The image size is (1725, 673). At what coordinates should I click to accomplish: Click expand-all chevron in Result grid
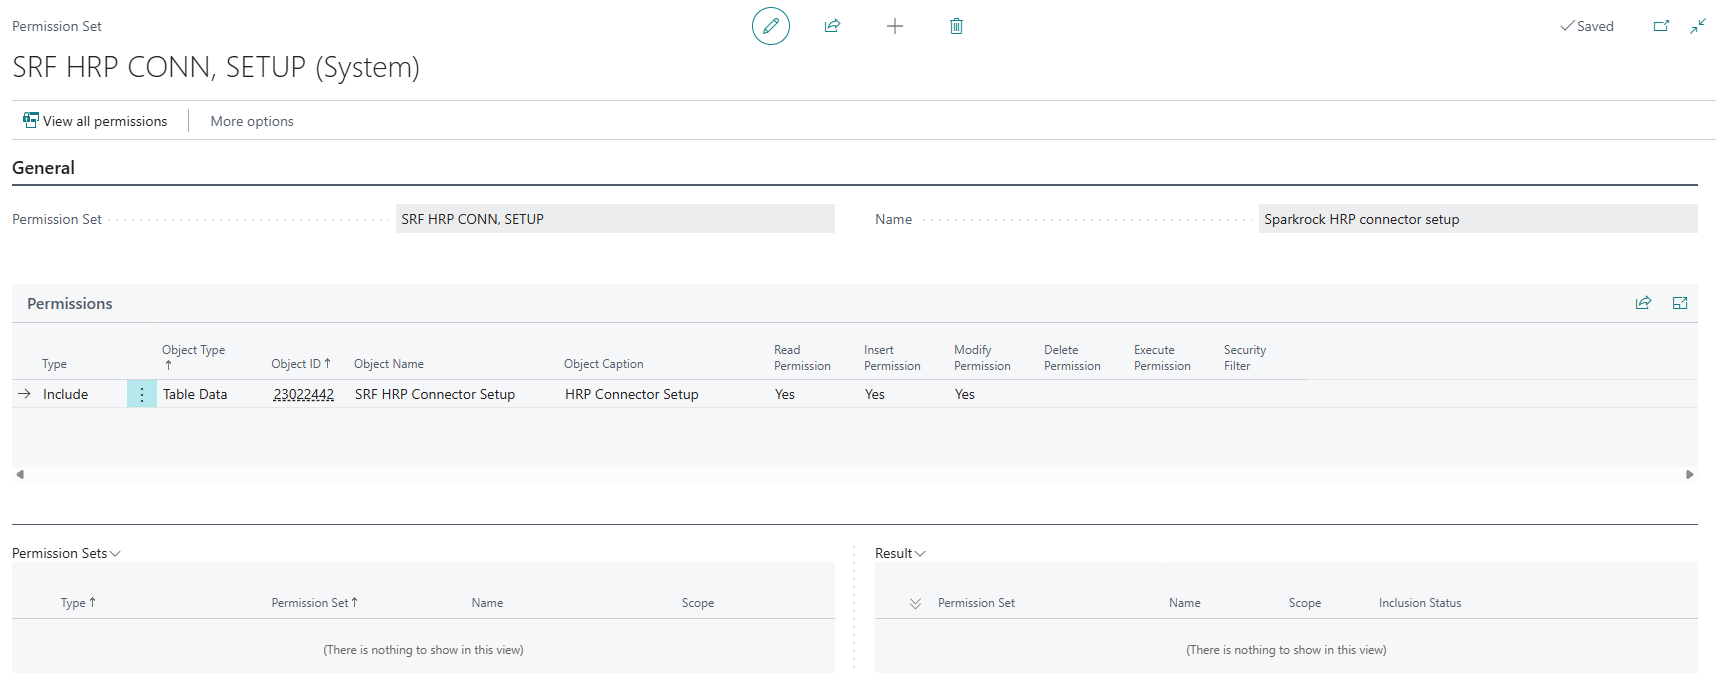tap(915, 603)
